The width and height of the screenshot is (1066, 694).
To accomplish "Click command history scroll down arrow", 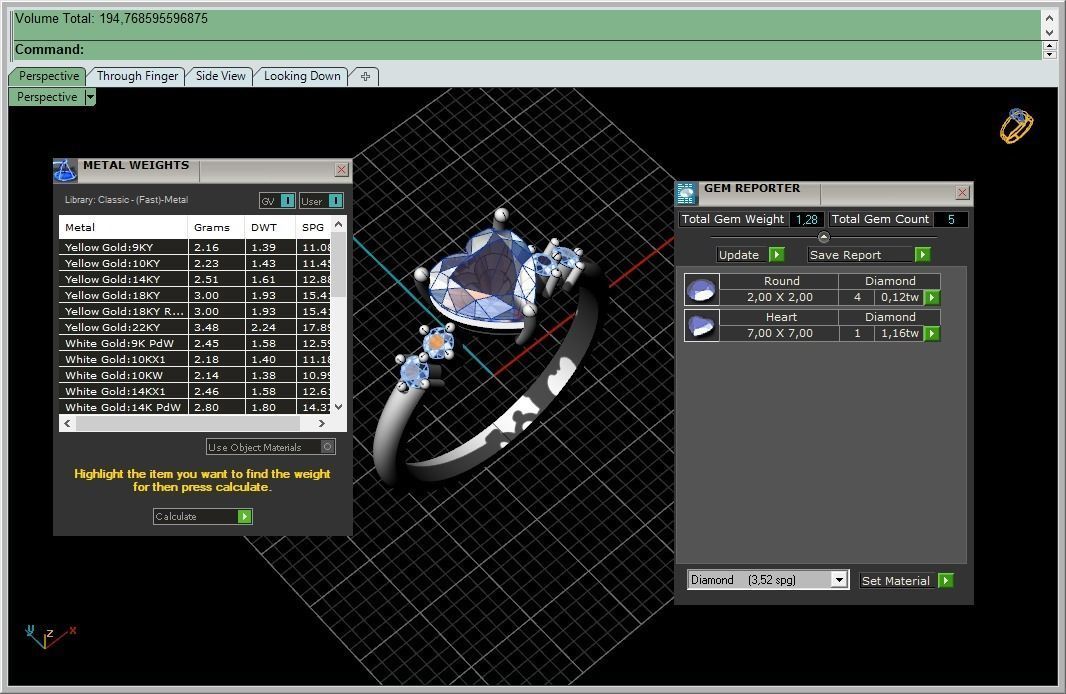I will tap(1050, 32).
